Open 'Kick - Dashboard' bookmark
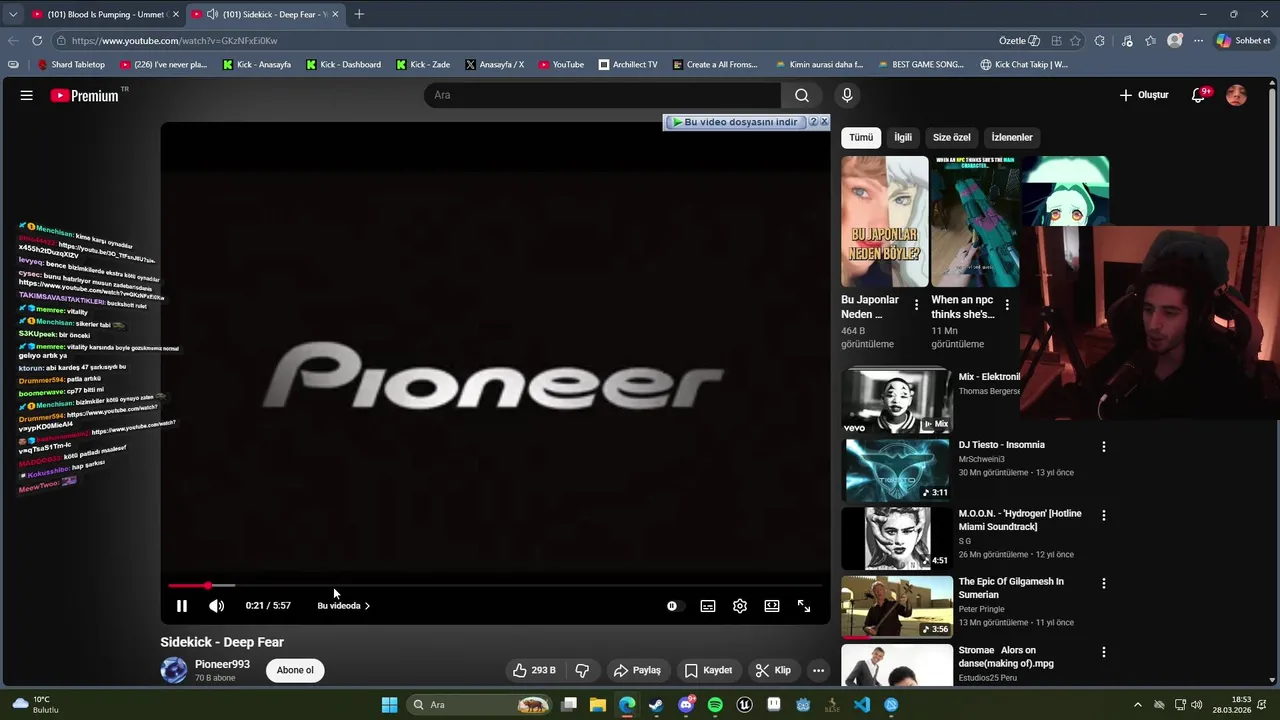This screenshot has width=1280, height=720. pos(343,64)
